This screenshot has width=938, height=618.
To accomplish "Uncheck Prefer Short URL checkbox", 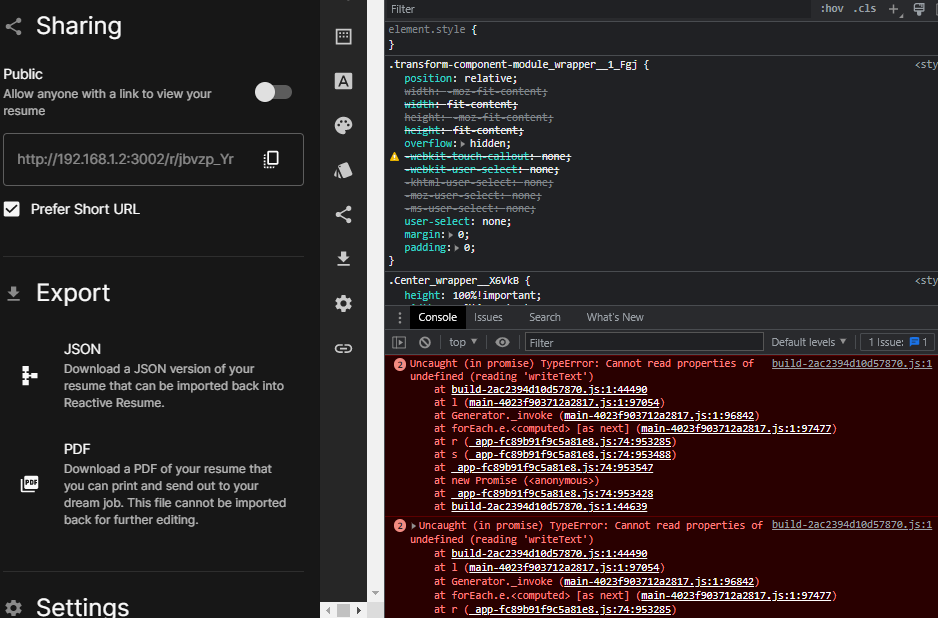I will click(12, 209).
